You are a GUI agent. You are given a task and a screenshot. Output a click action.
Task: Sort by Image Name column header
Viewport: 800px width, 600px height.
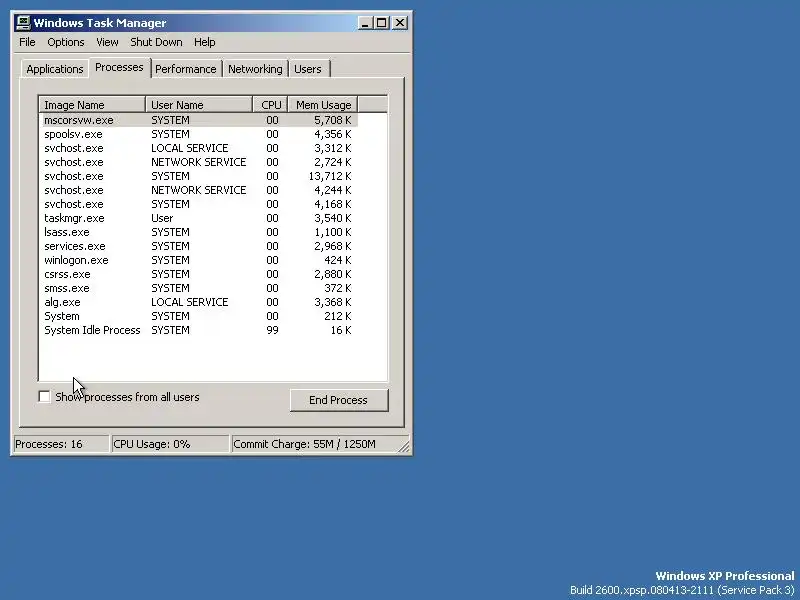pos(92,105)
